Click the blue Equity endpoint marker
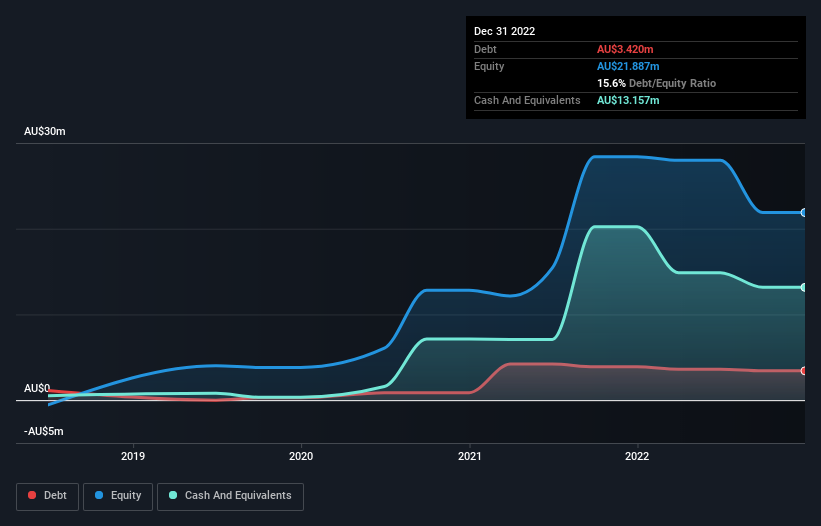The height and width of the screenshot is (526, 821). 804,212
